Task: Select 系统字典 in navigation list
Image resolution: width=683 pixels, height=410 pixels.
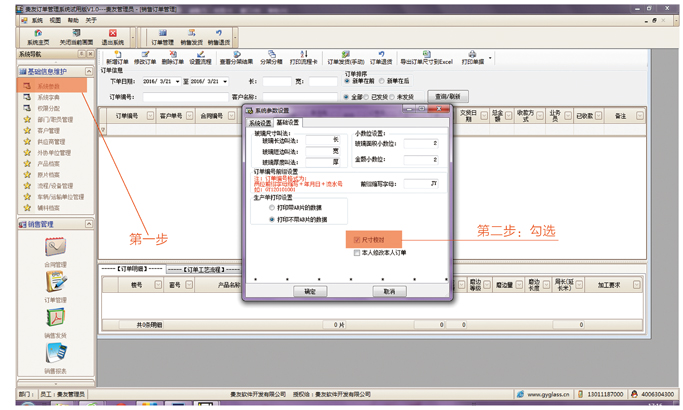Action: [48, 98]
